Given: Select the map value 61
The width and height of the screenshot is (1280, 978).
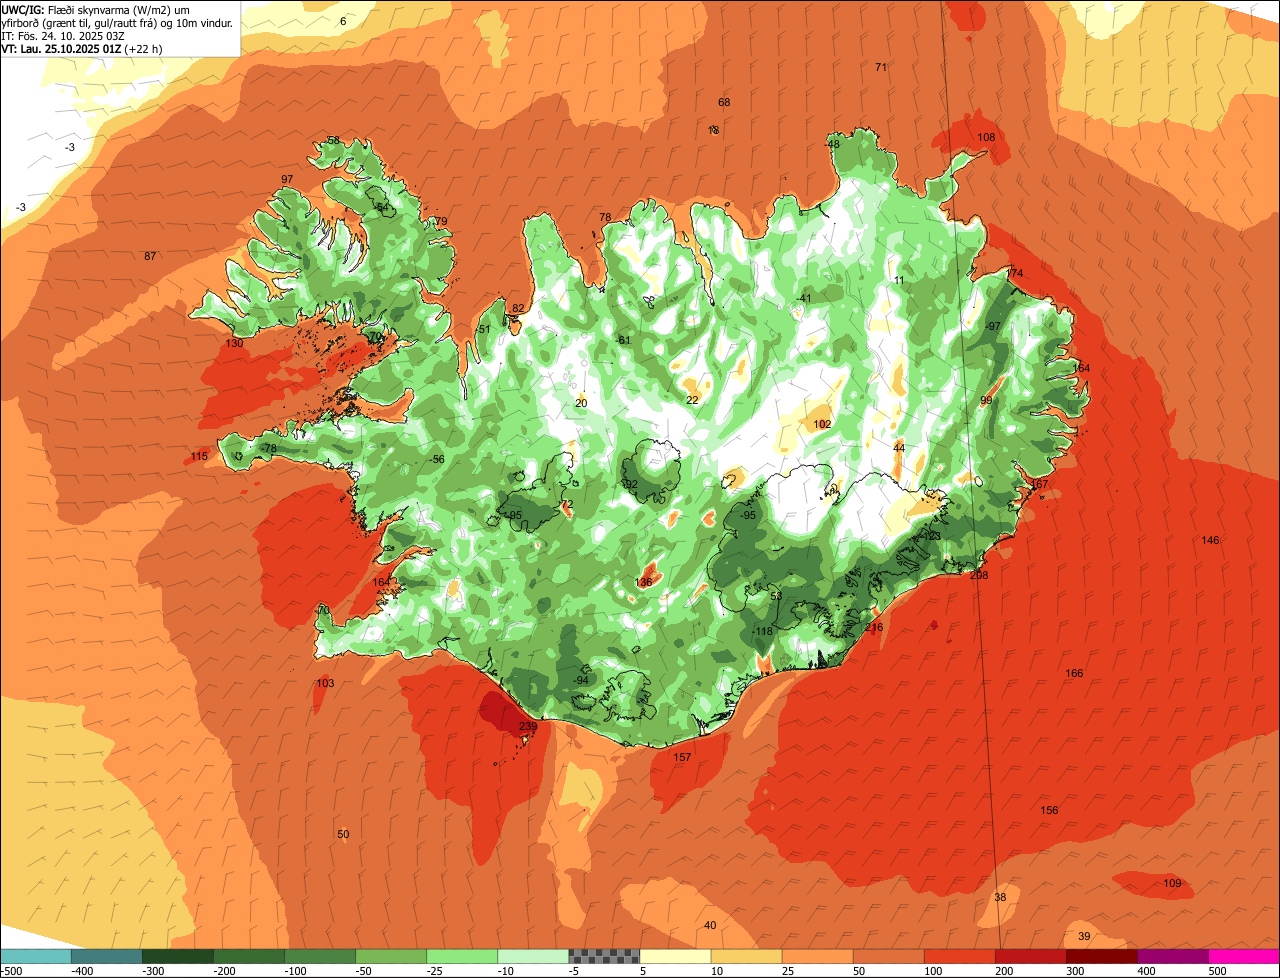Looking at the screenshot, I should click(625, 341).
